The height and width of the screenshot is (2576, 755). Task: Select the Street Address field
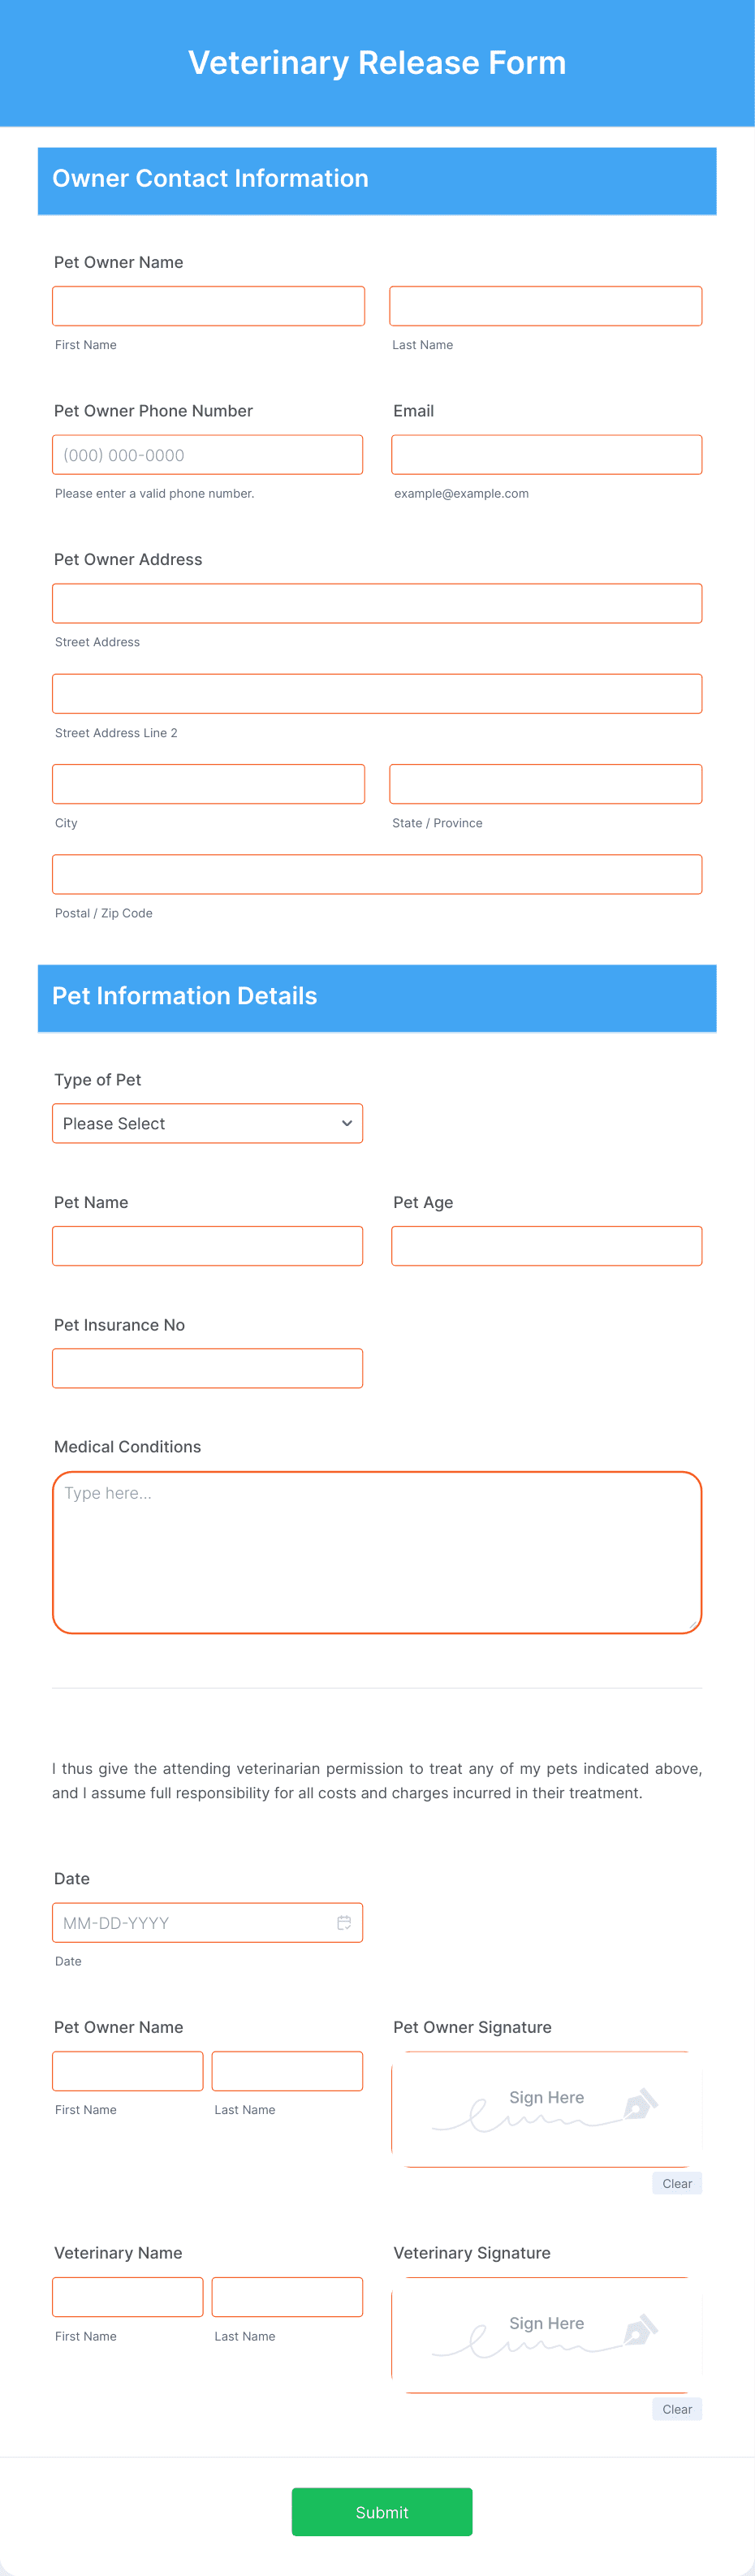(377, 603)
